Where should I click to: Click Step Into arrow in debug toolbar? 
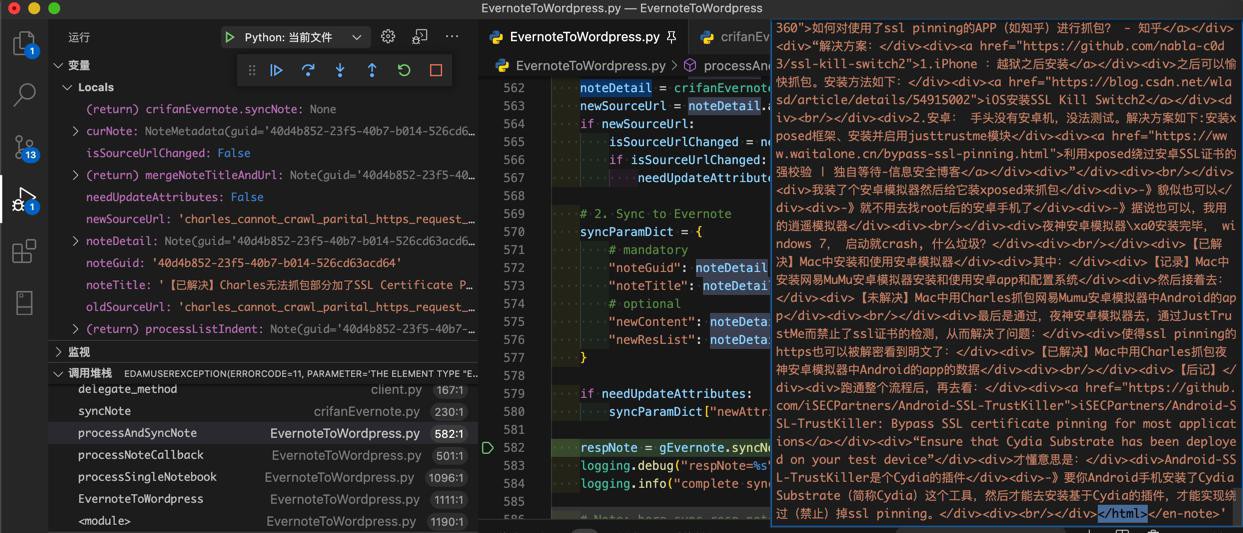pos(340,70)
